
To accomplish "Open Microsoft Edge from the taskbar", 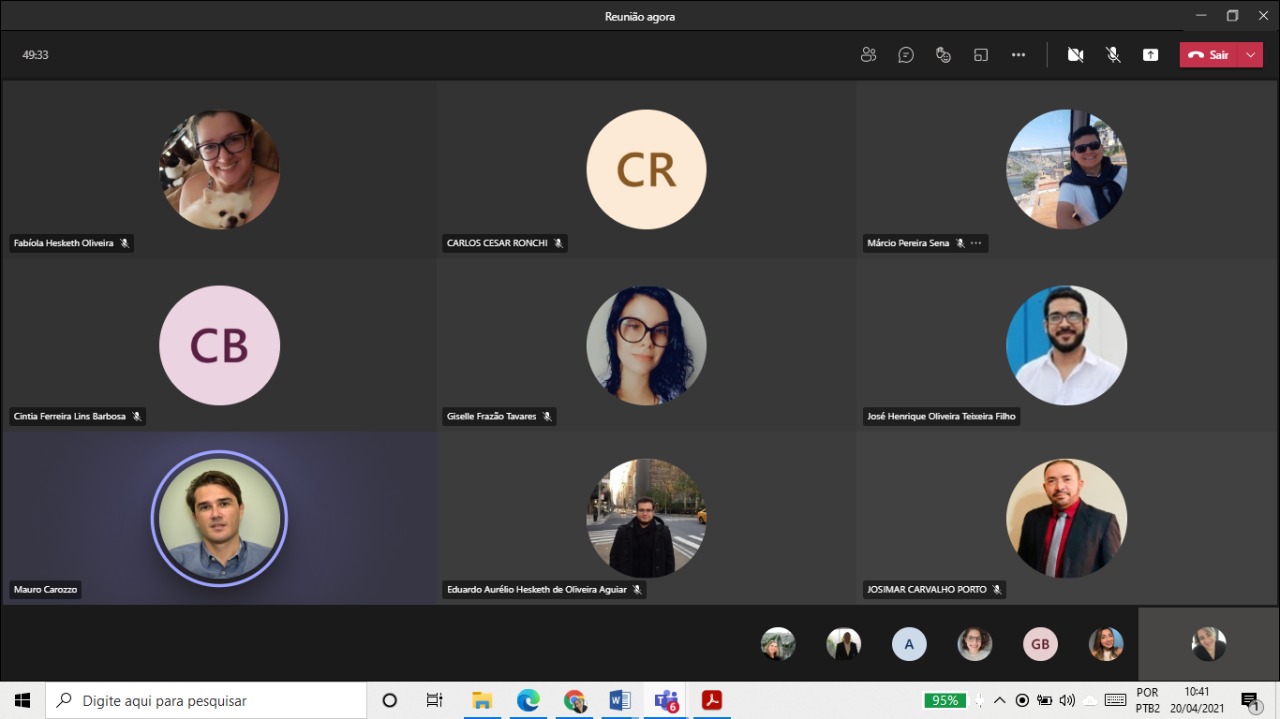I will (x=528, y=700).
